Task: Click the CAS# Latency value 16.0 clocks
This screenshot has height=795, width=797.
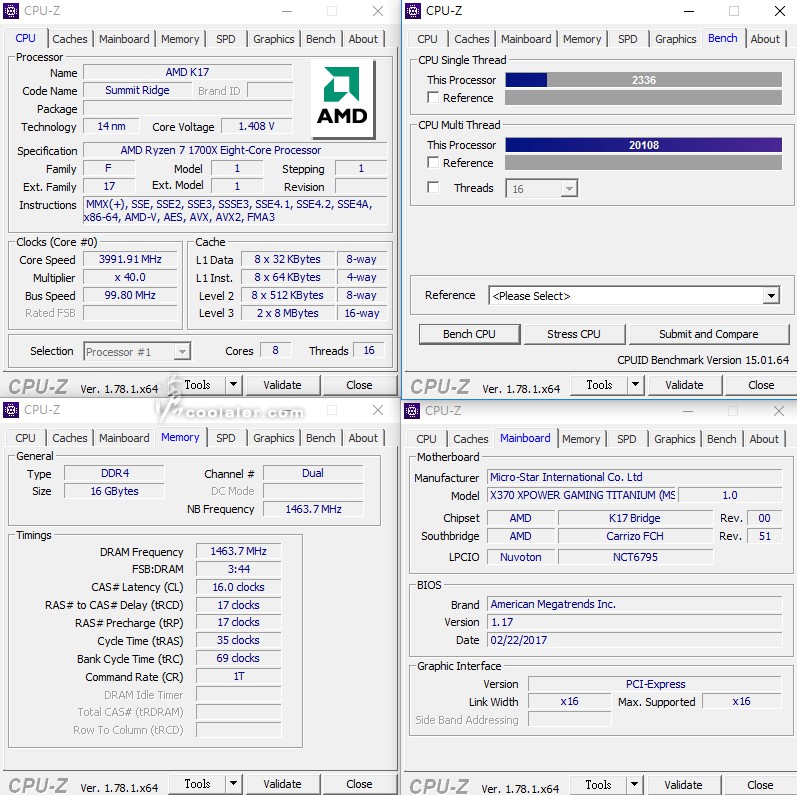Action: 238,587
